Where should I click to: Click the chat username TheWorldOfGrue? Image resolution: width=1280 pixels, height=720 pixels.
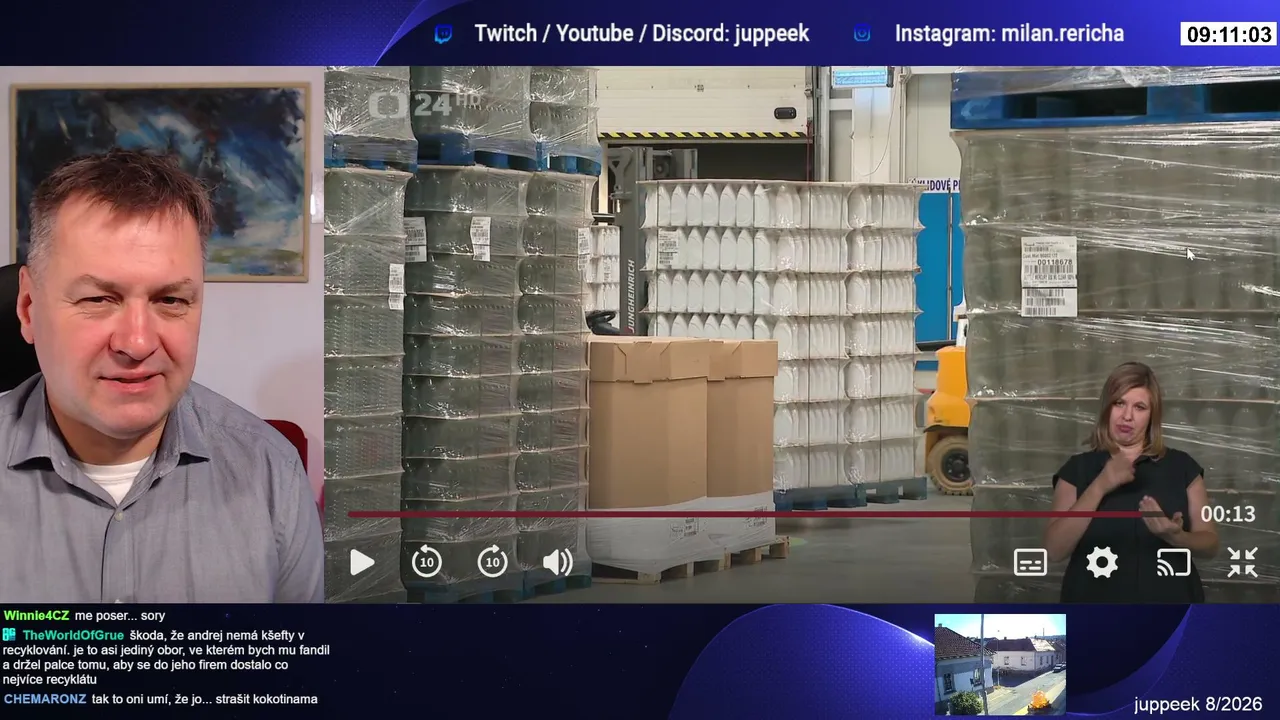point(73,636)
